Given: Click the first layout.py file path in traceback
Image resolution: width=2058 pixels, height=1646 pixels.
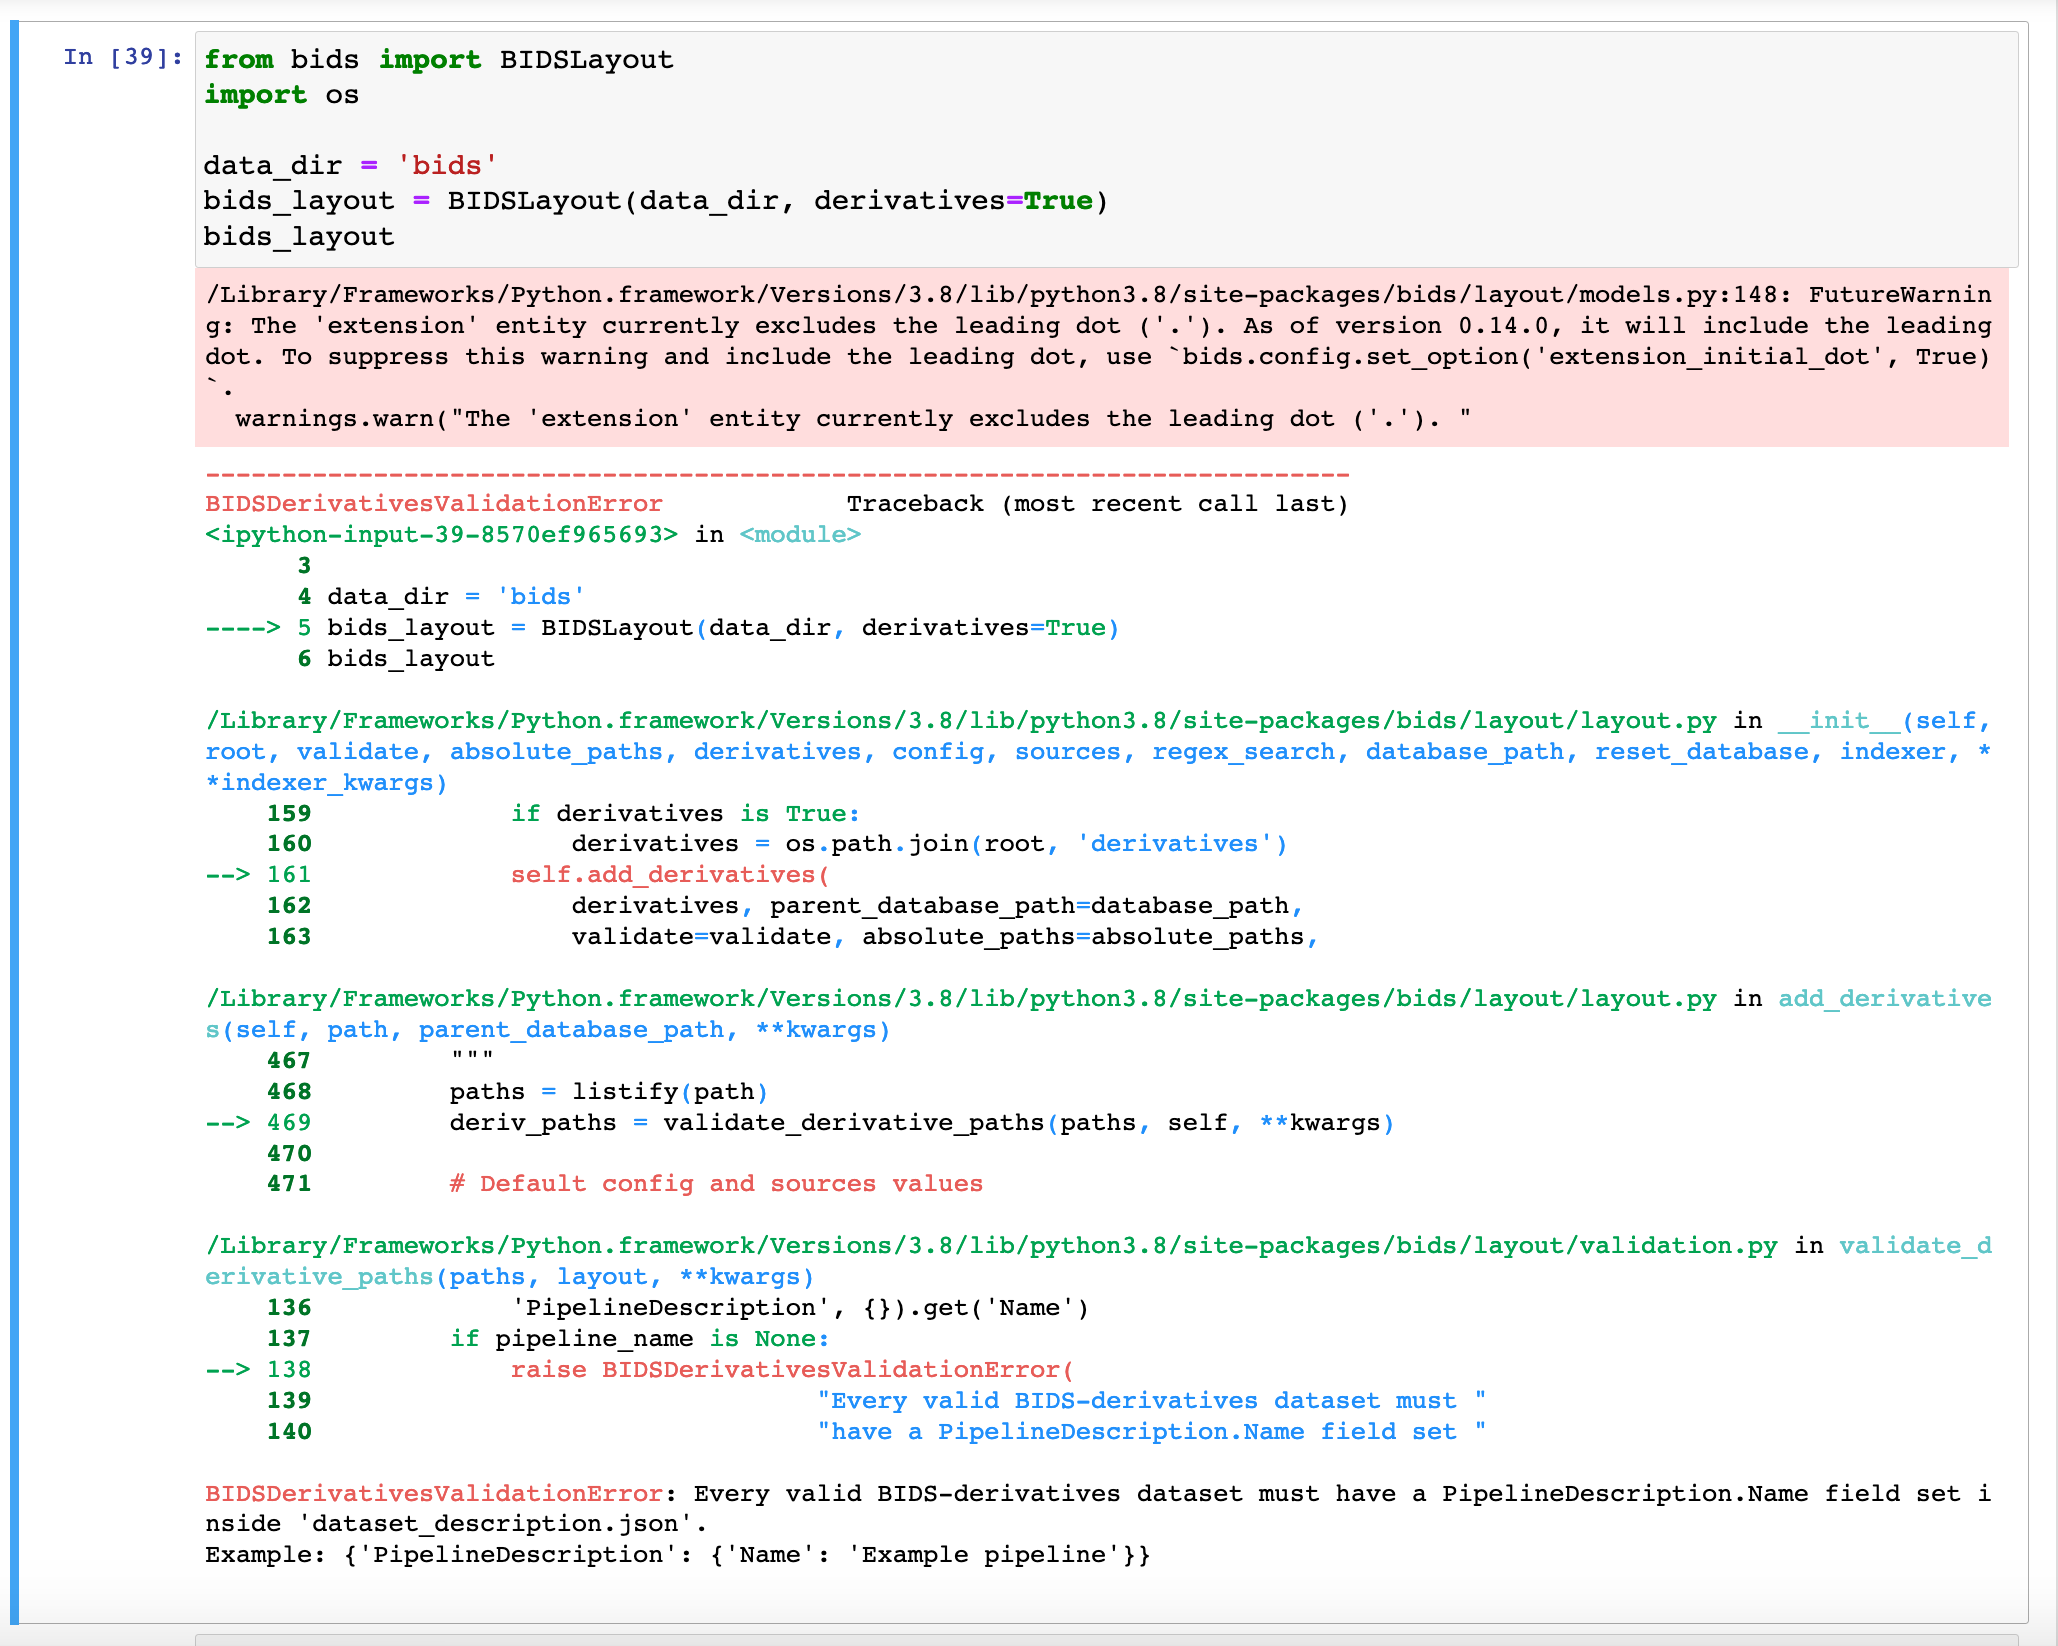Looking at the screenshot, I should (x=960, y=721).
